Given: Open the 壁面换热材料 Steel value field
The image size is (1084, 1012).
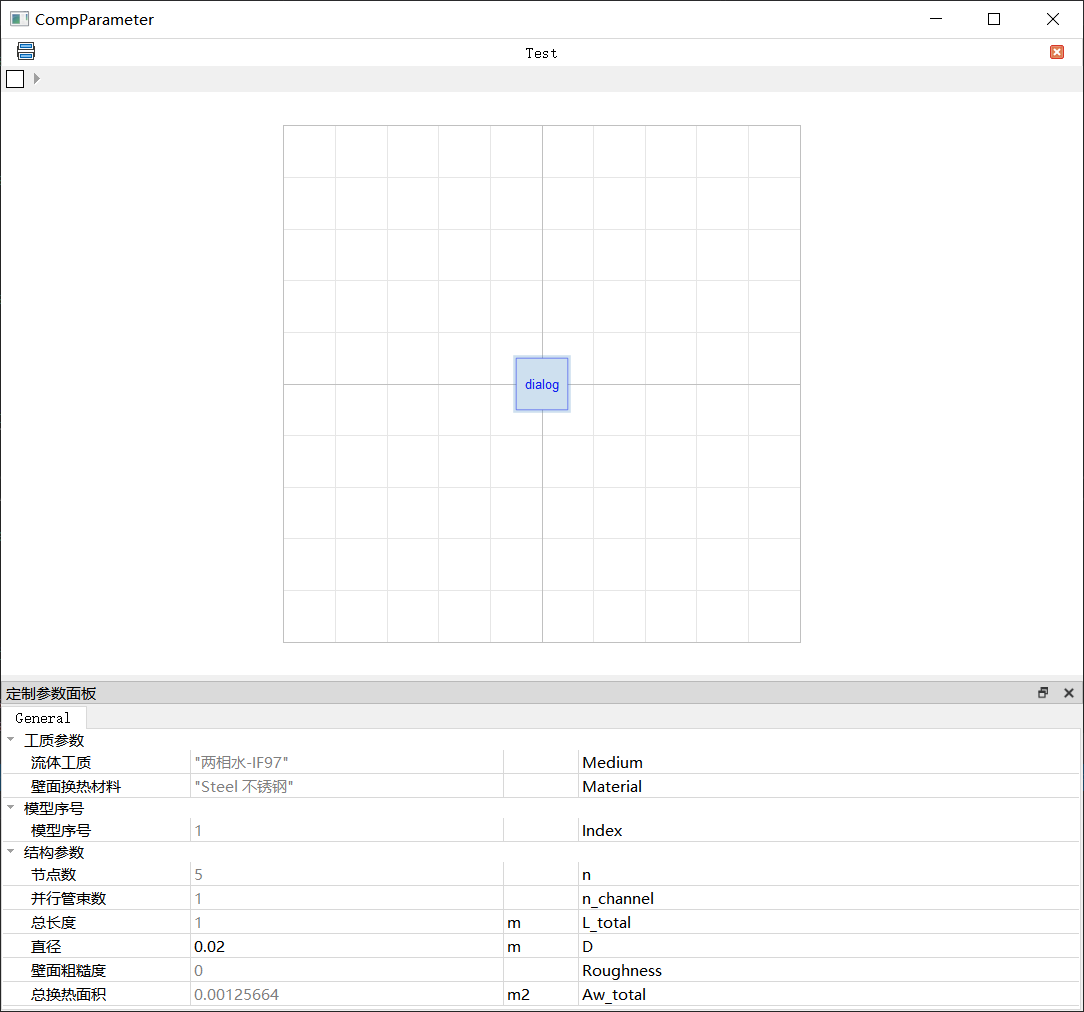Looking at the screenshot, I should (x=346, y=786).
